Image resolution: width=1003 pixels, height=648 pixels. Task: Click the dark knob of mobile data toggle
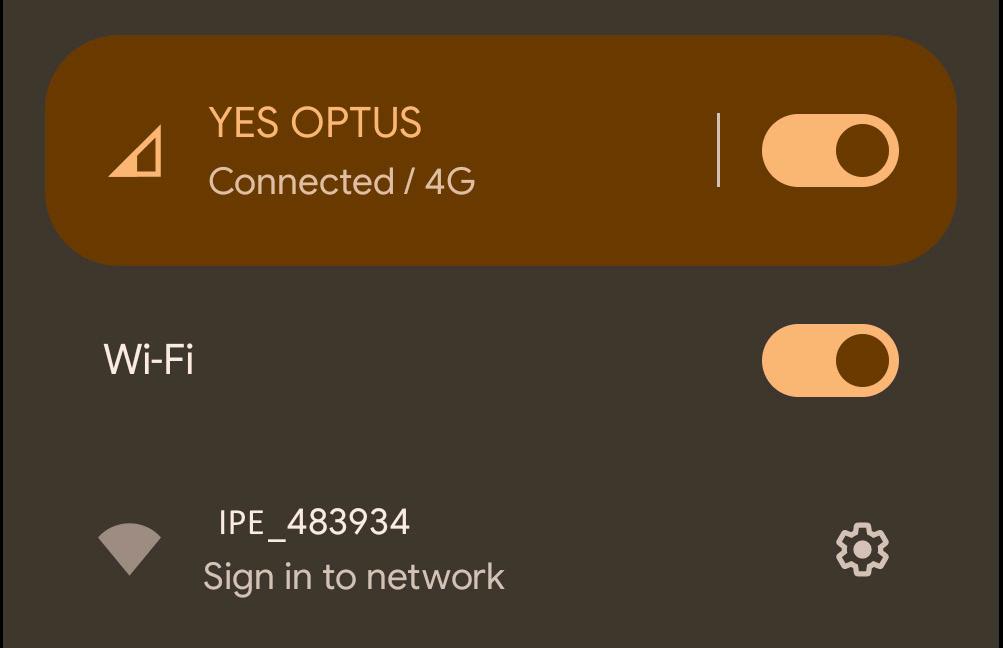point(862,150)
